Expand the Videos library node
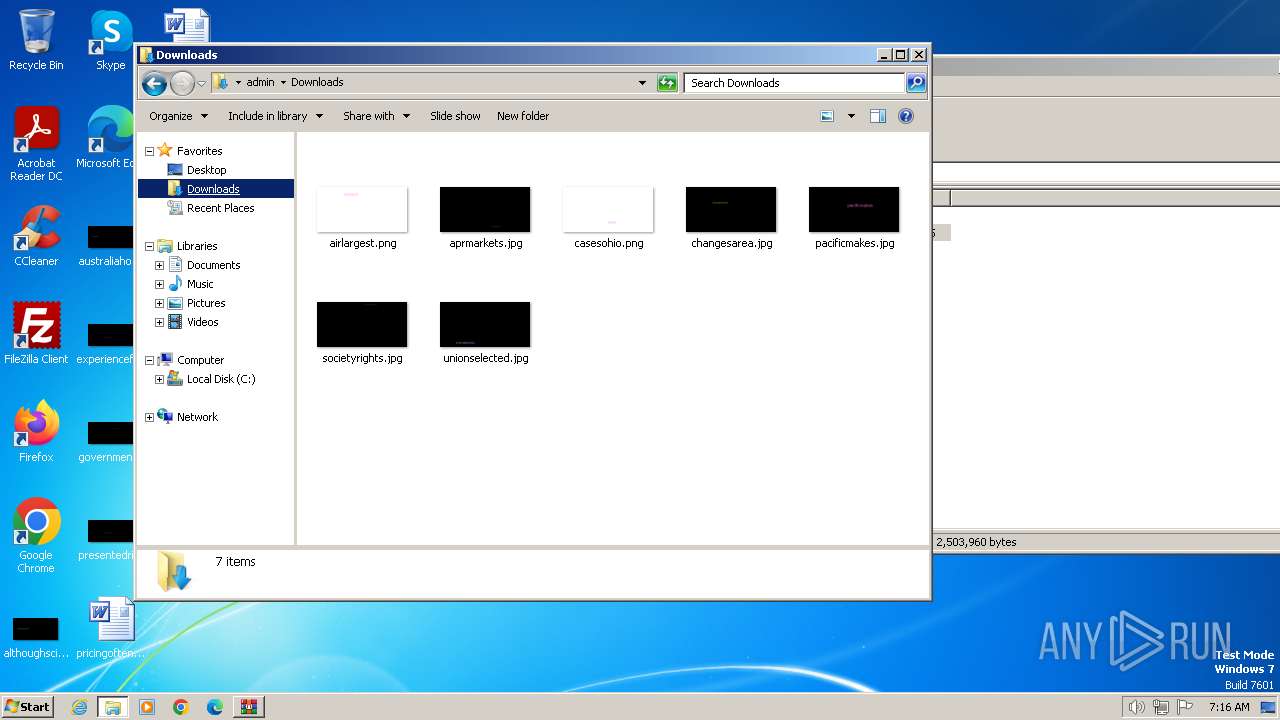Viewport: 1280px width, 720px height. tap(159, 322)
